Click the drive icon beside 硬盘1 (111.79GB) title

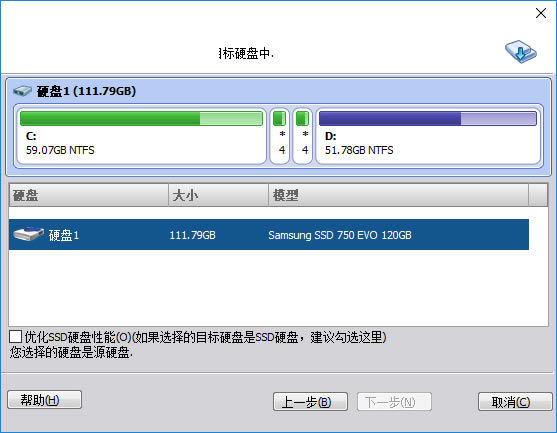[22, 91]
